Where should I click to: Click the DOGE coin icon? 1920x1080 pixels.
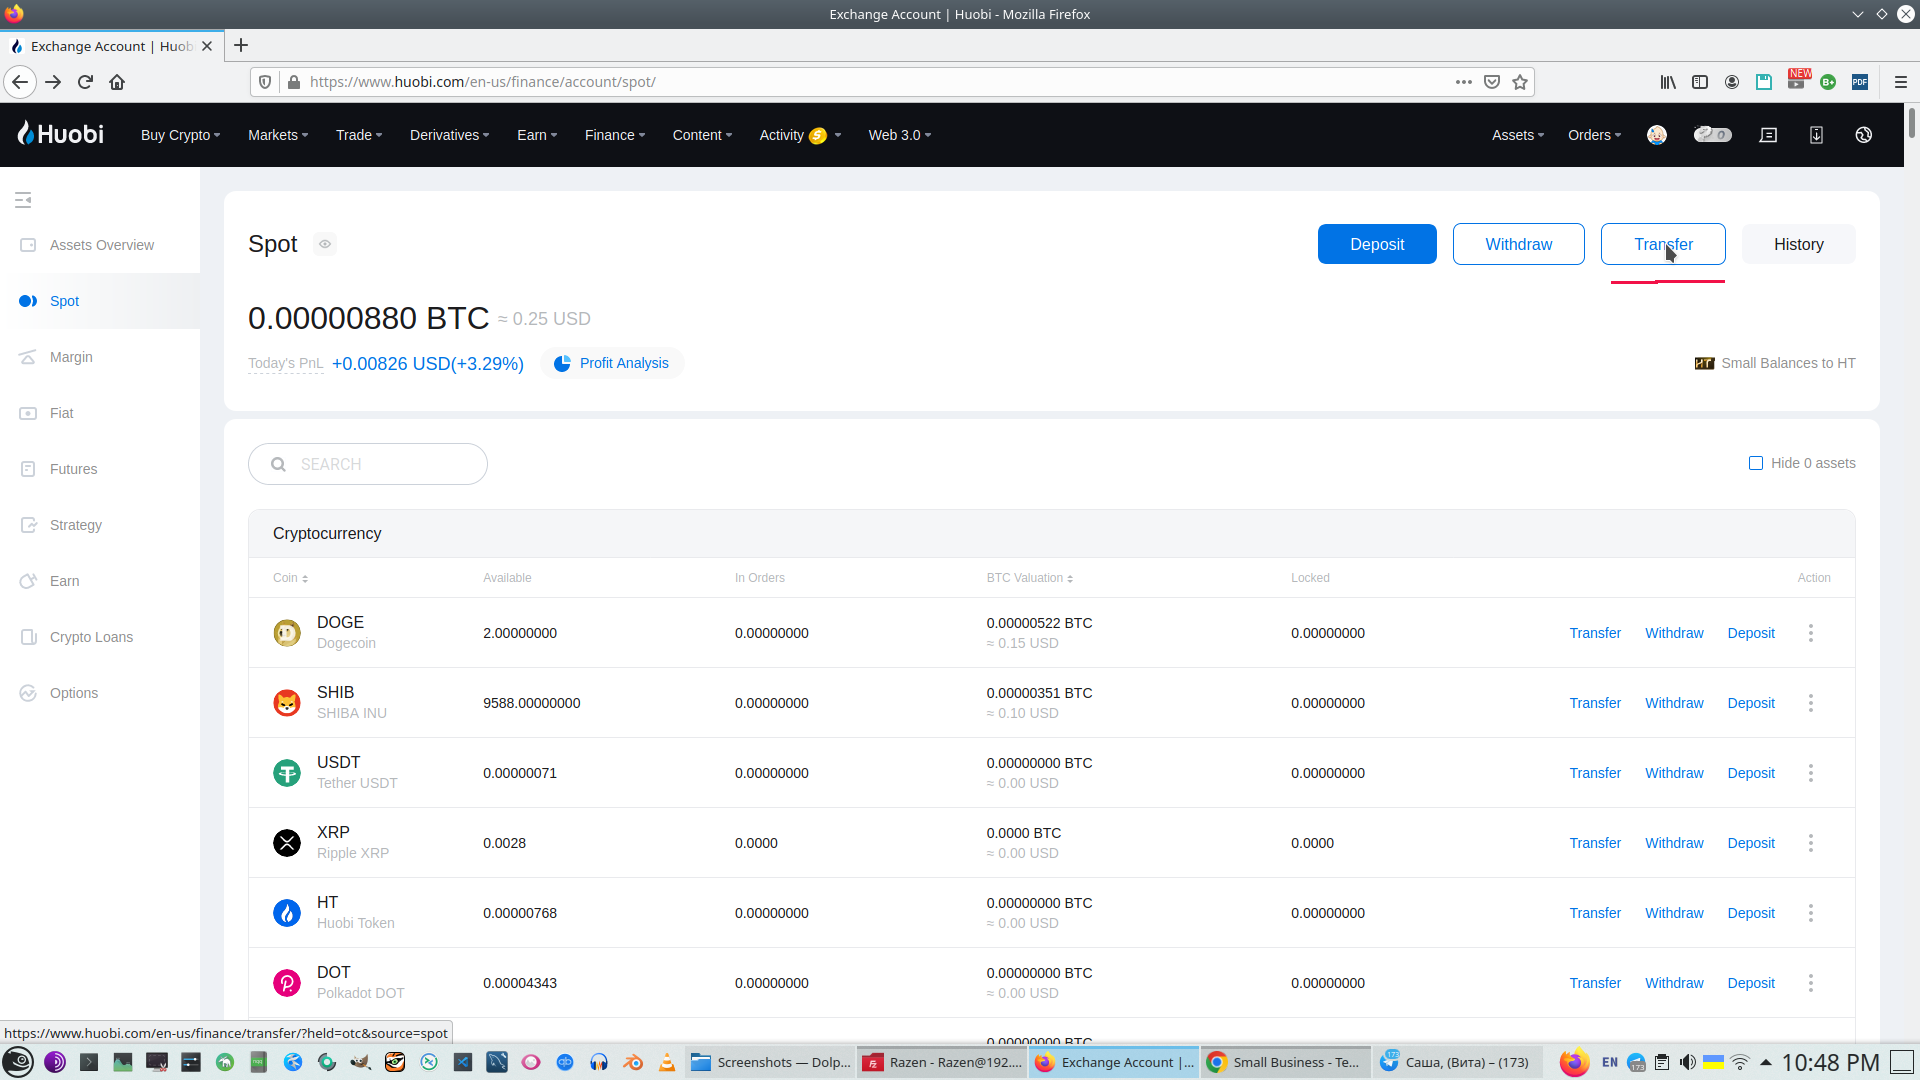tap(287, 633)
